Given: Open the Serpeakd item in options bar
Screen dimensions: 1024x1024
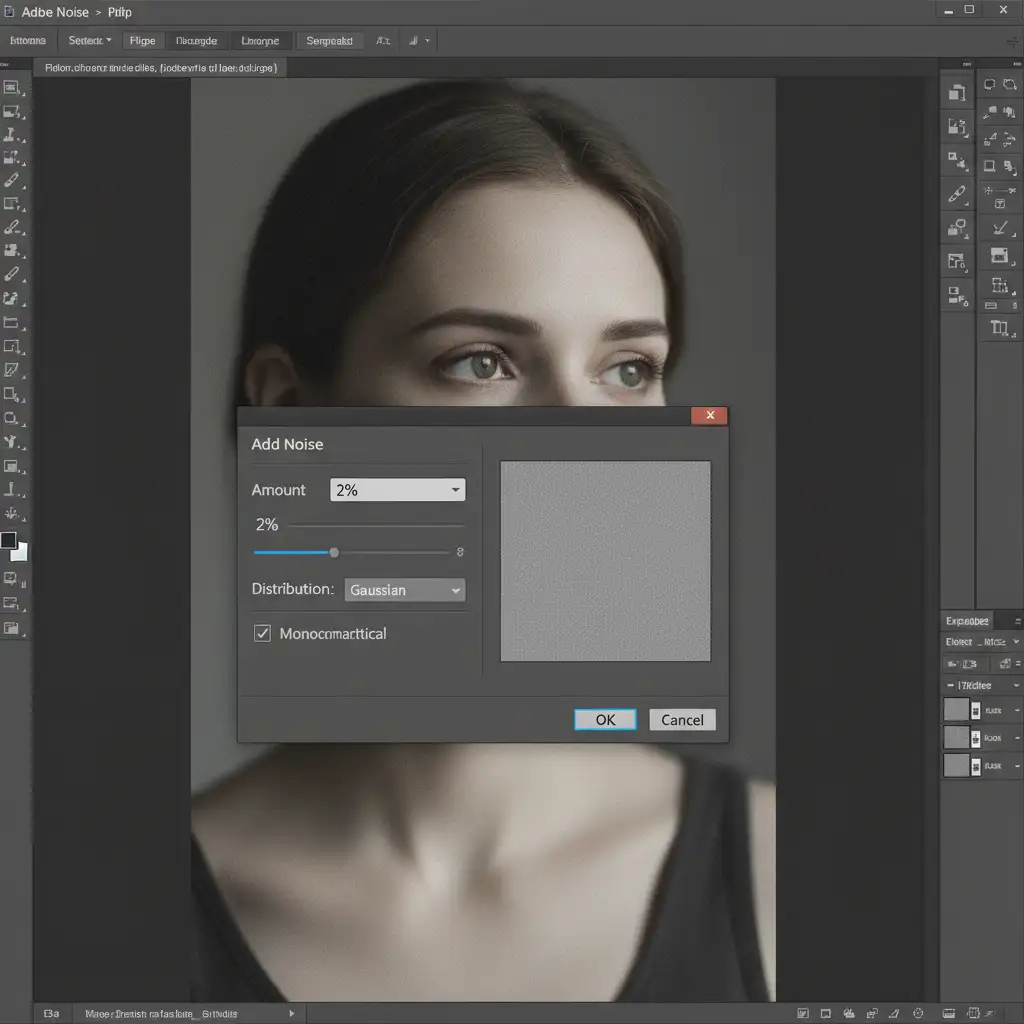Looking at the screenshot, I should 329,41.
